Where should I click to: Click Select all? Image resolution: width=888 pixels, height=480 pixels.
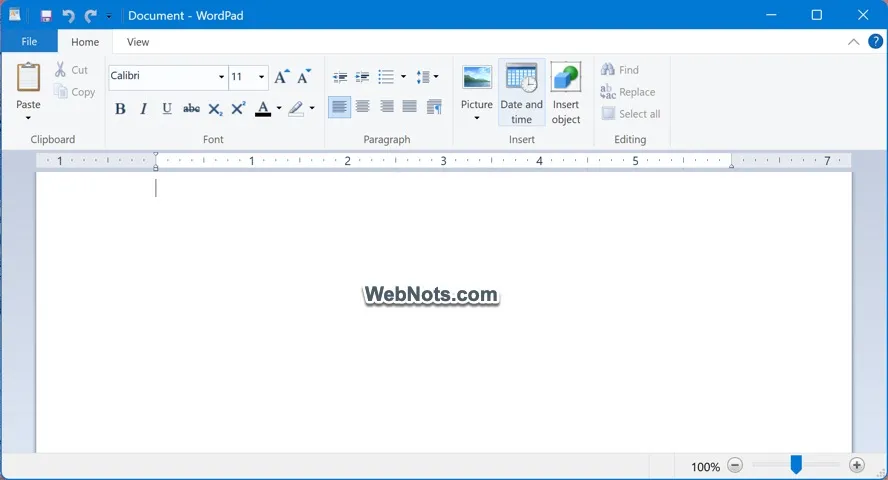click(x=630, y=114)
